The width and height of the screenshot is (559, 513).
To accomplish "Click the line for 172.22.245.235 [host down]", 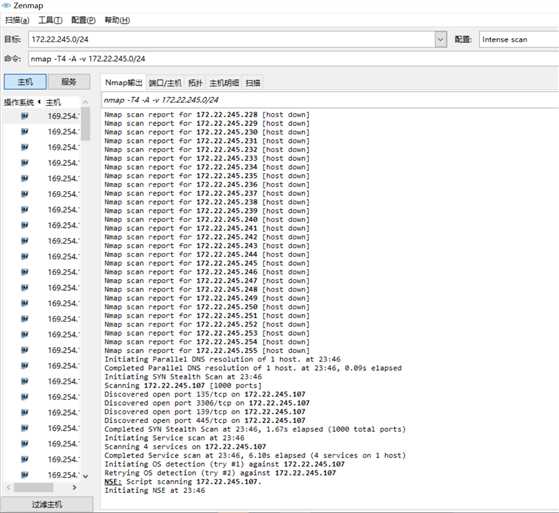I will 207,176.
